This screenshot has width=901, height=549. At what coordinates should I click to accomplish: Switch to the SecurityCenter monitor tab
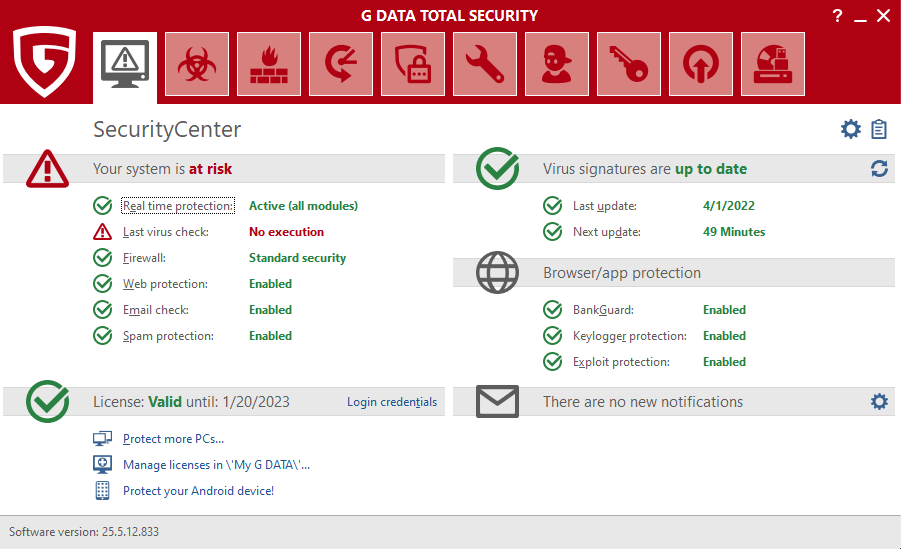125,65
